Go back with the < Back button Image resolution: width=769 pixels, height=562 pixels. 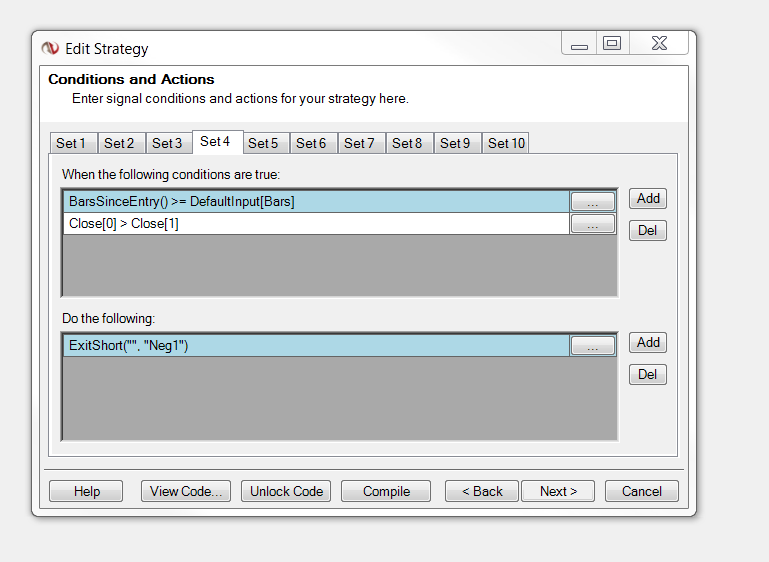[x=482, y=491]
